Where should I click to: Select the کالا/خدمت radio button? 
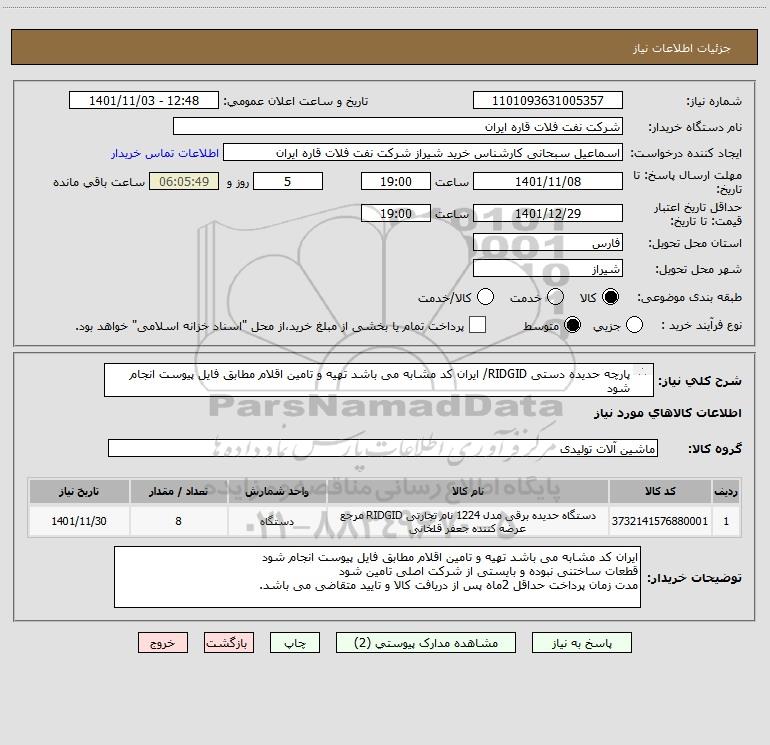coord(486,297)
